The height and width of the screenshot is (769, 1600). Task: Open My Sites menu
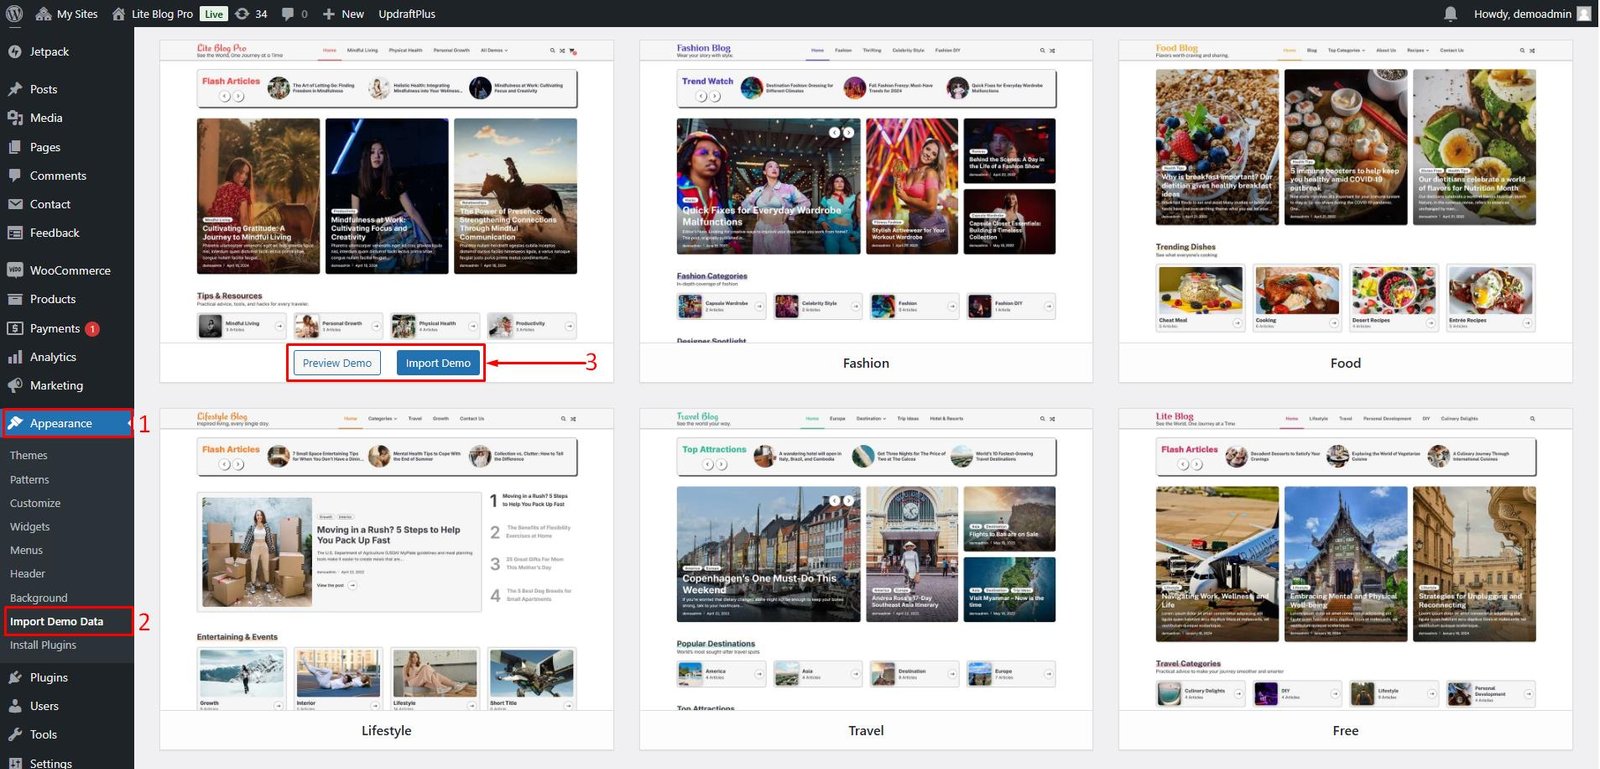coord(67,14)
